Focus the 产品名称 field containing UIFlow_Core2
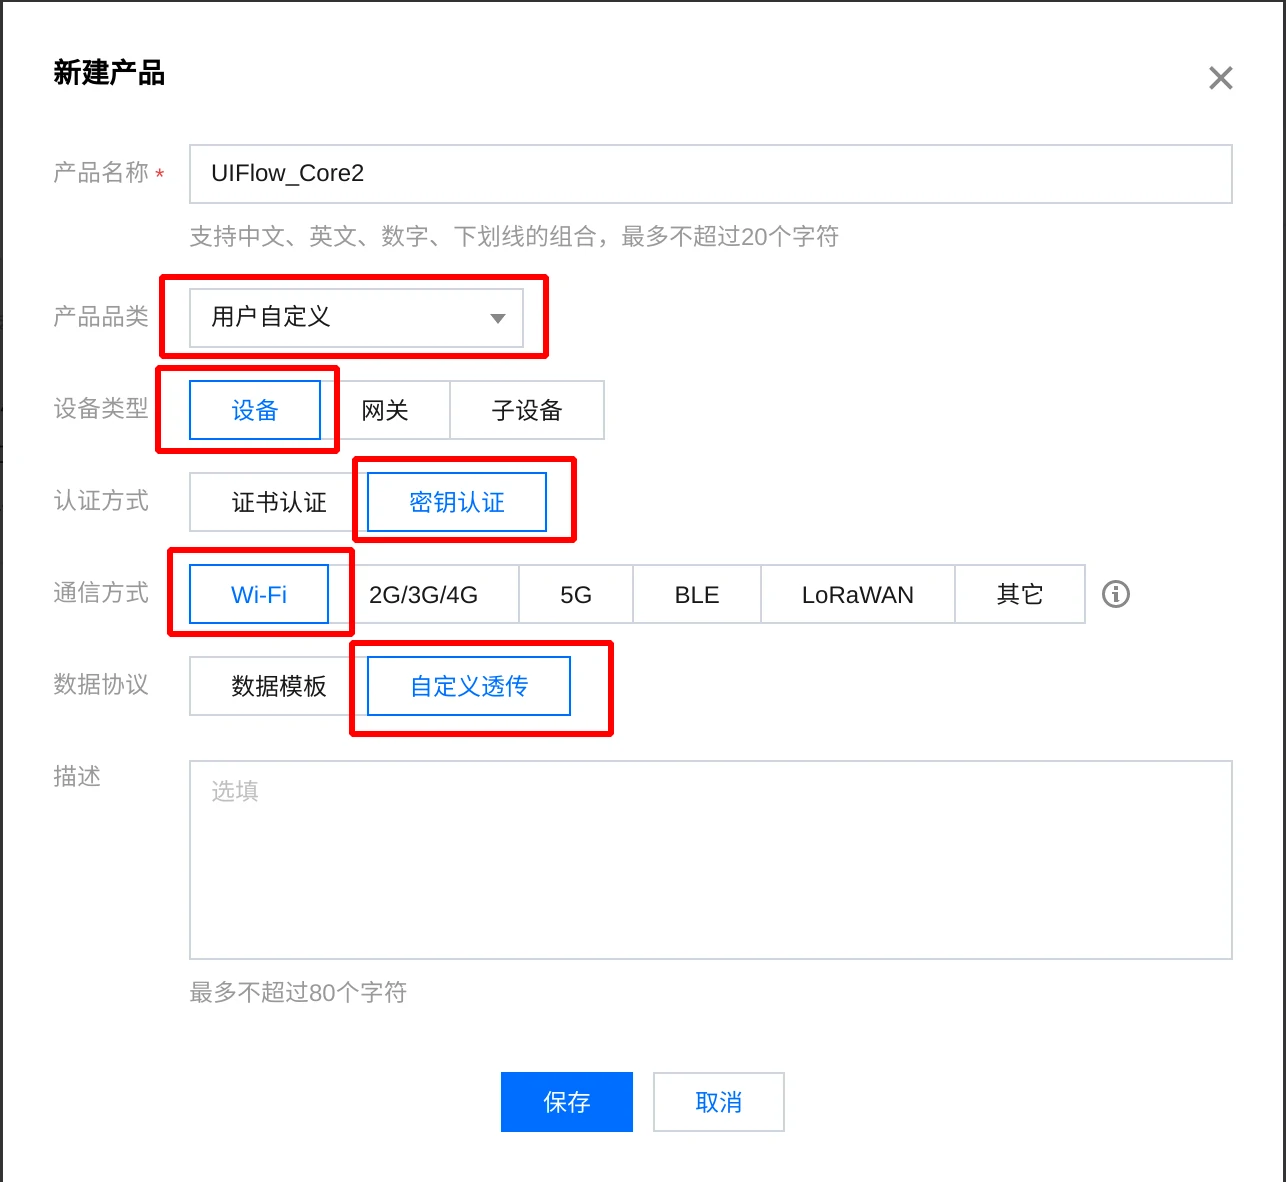 tap(711, 174)
